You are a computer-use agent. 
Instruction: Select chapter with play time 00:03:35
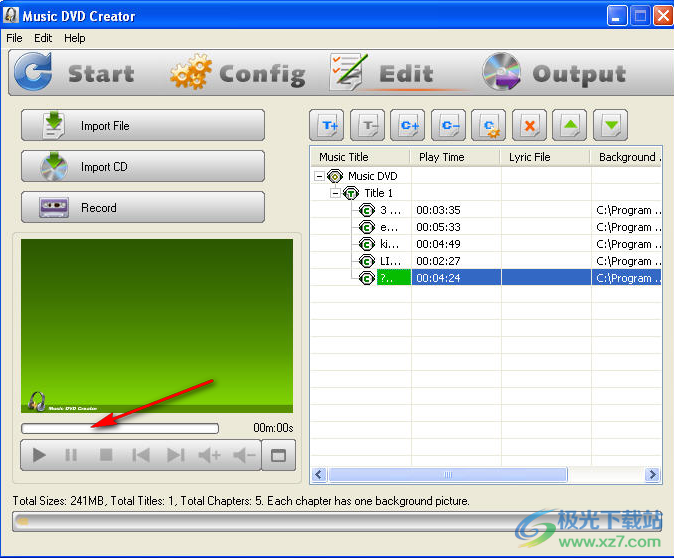[486, 210]
